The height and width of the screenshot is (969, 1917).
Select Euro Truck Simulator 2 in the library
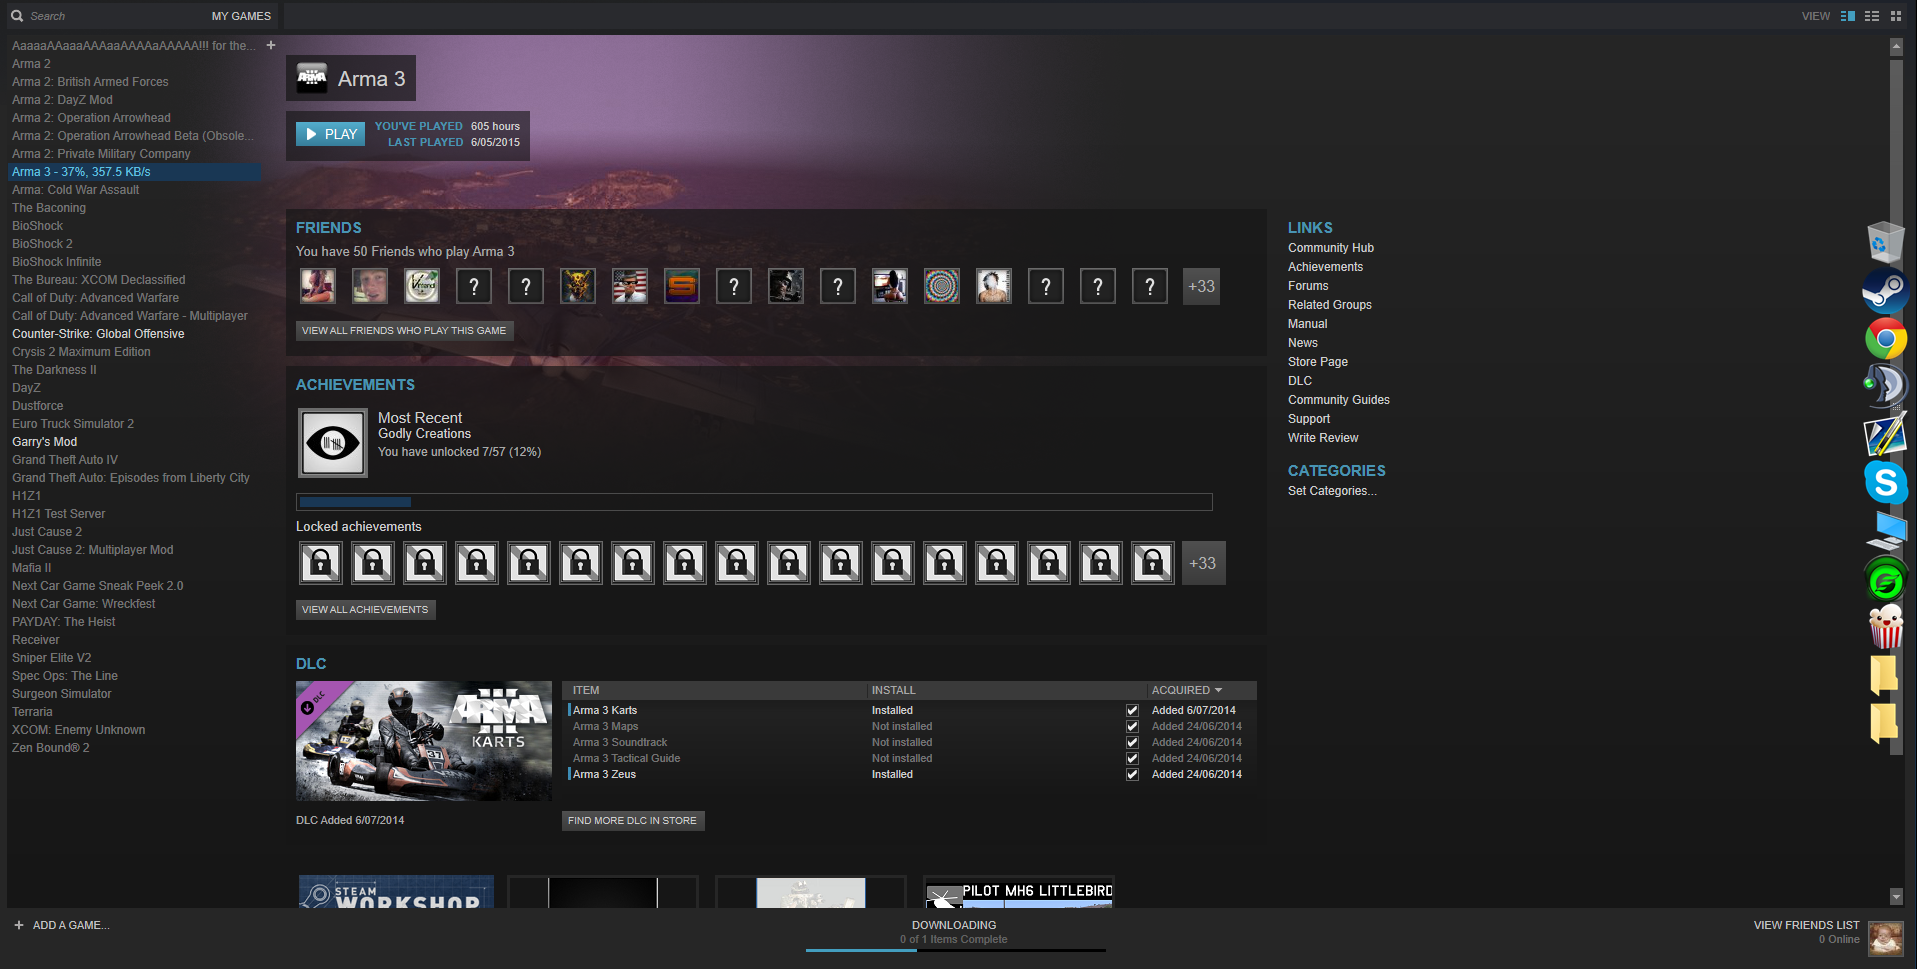(73, 424)
